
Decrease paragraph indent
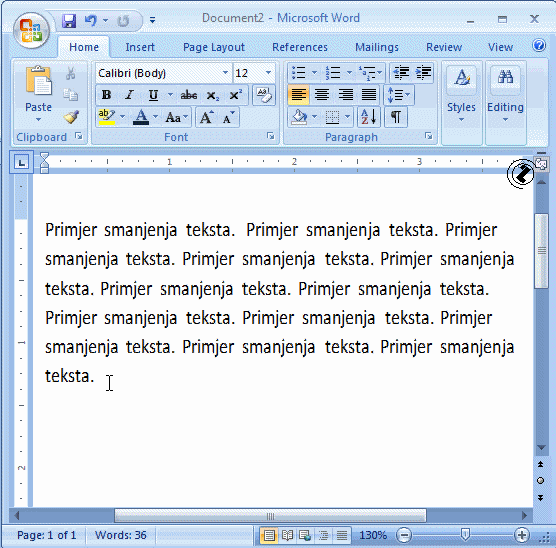tap(401, 73)
